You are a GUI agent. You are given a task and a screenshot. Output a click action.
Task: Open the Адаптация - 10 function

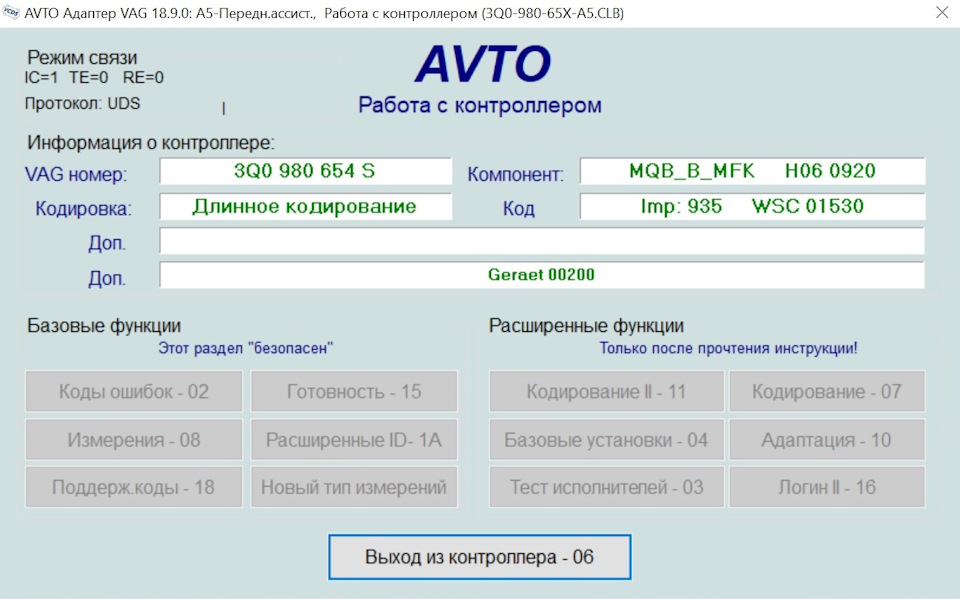(x=827, y=439)
